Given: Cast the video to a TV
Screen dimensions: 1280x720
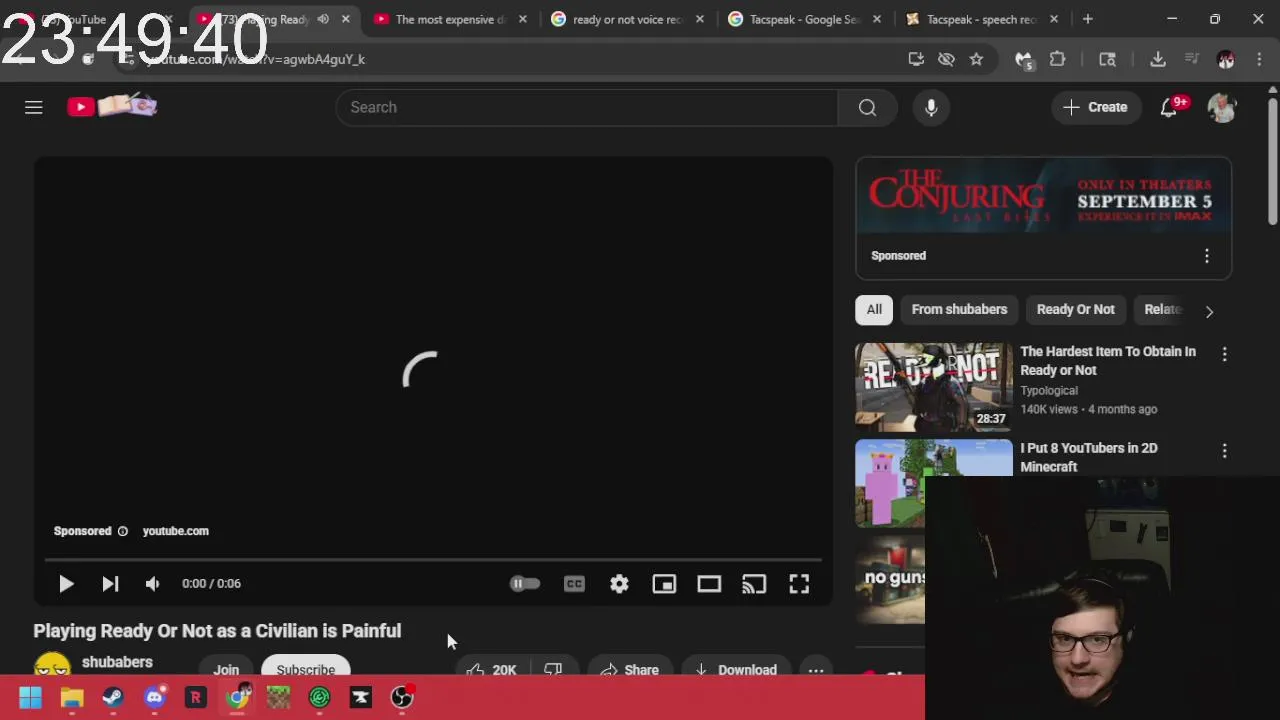Looking at the screenshot, I should [x=754, y=584].
